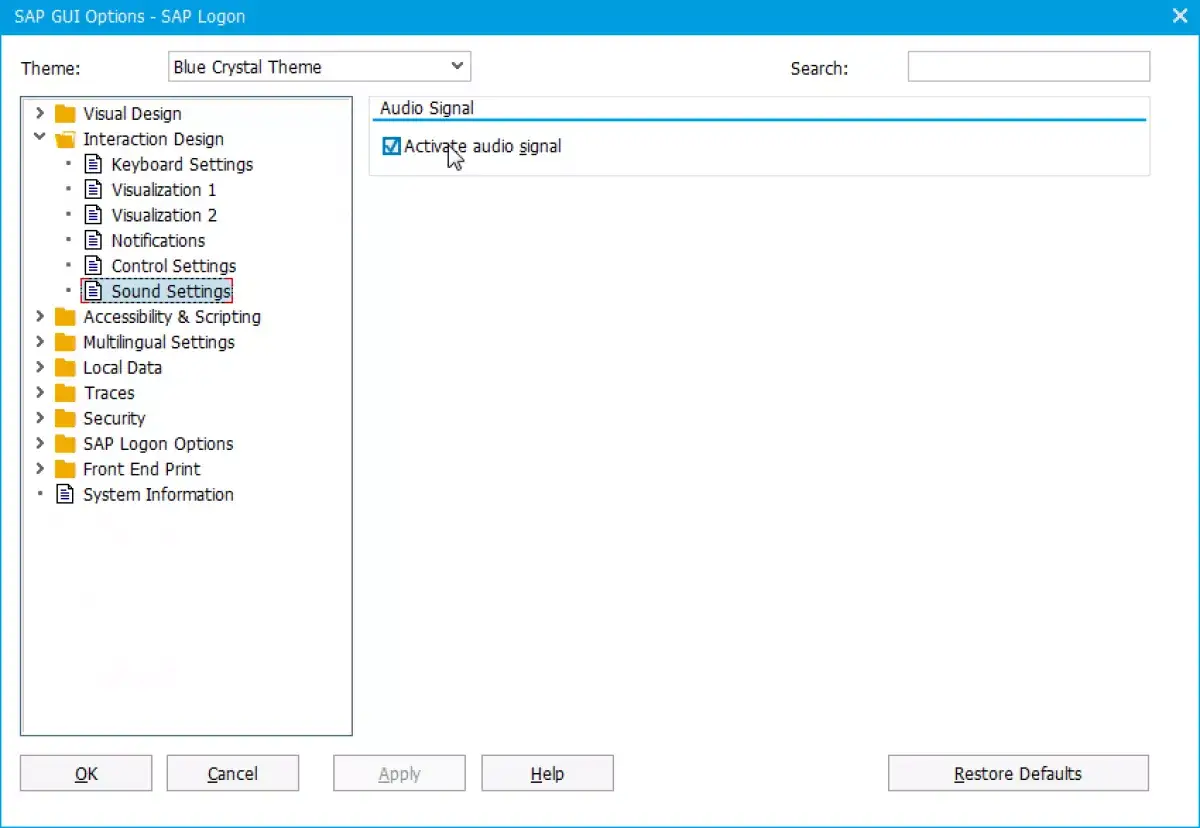The height and width of the screenshot is (828, 1200).
Task: Select Control Settings label in tree
Action: pos(174,266)
